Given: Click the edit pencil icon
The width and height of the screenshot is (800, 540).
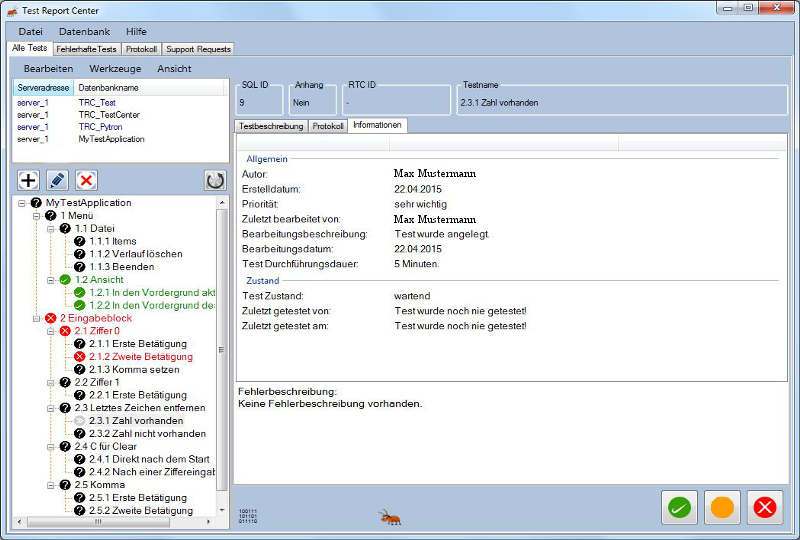Looking at the screenshot, I should (57, 180).
